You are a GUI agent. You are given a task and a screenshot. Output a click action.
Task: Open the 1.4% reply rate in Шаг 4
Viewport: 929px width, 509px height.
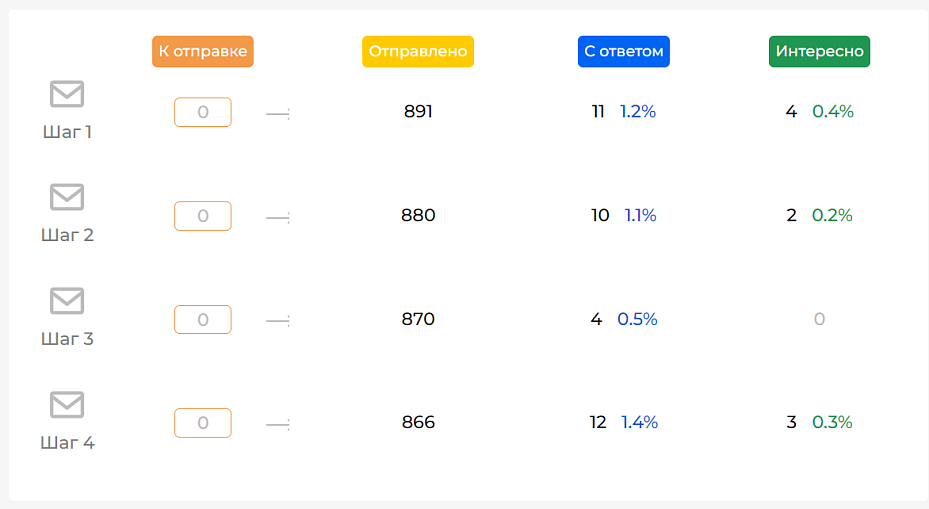click(x=639, y=422)
